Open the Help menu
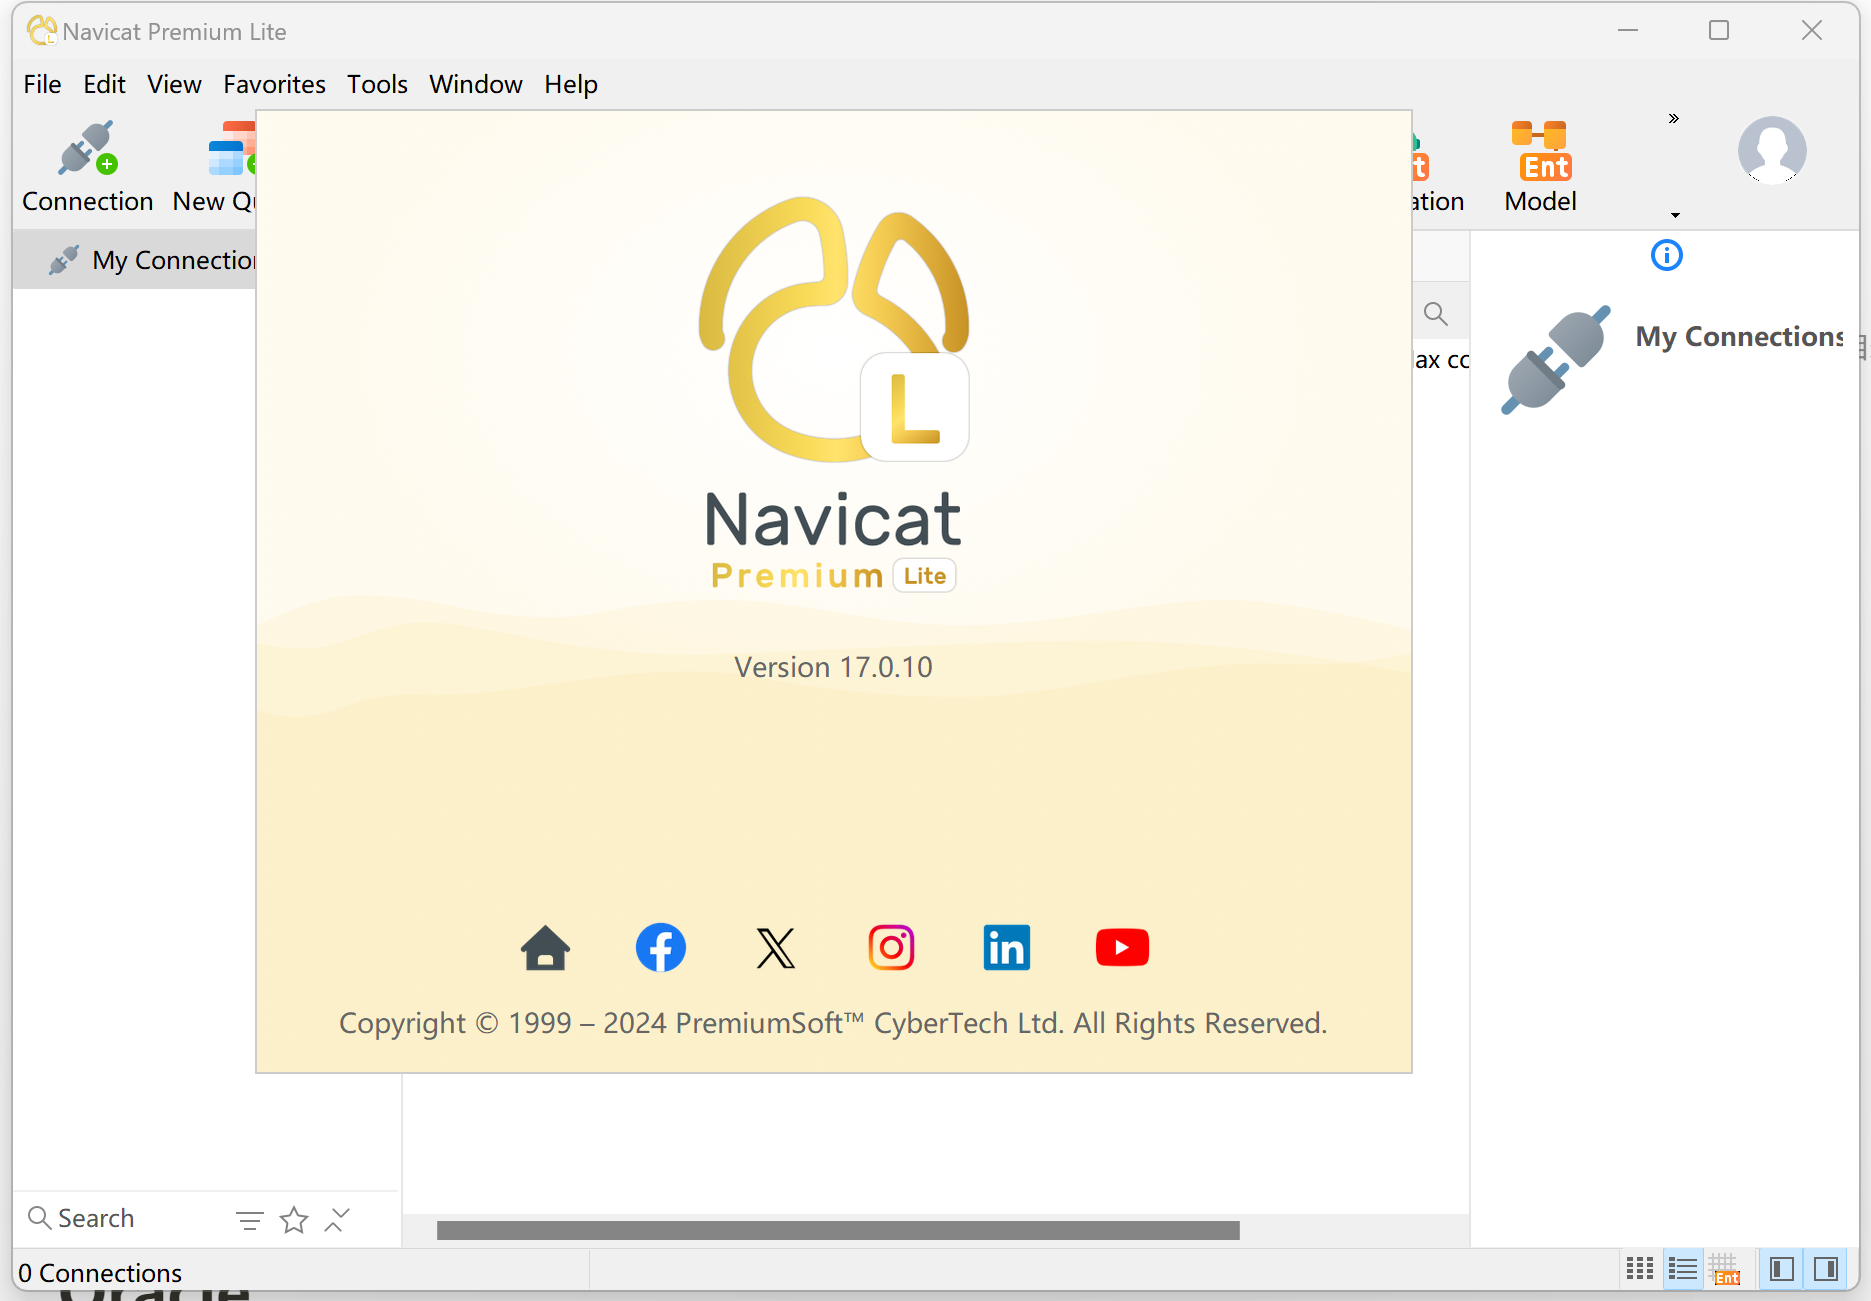 [x=571, y=84]
